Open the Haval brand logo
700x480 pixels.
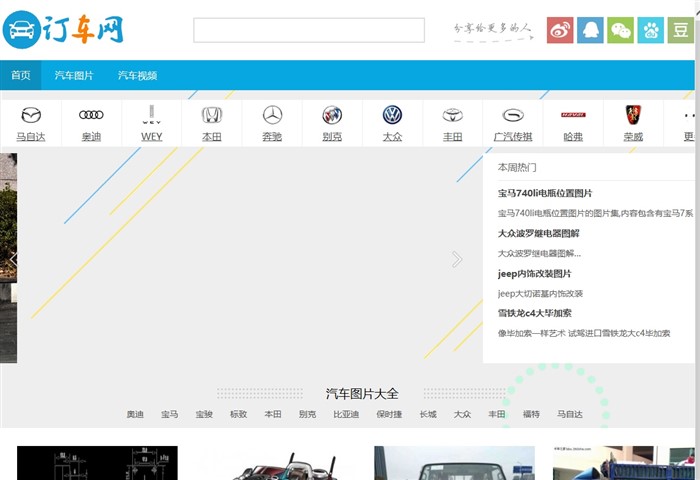coord(573,115)
